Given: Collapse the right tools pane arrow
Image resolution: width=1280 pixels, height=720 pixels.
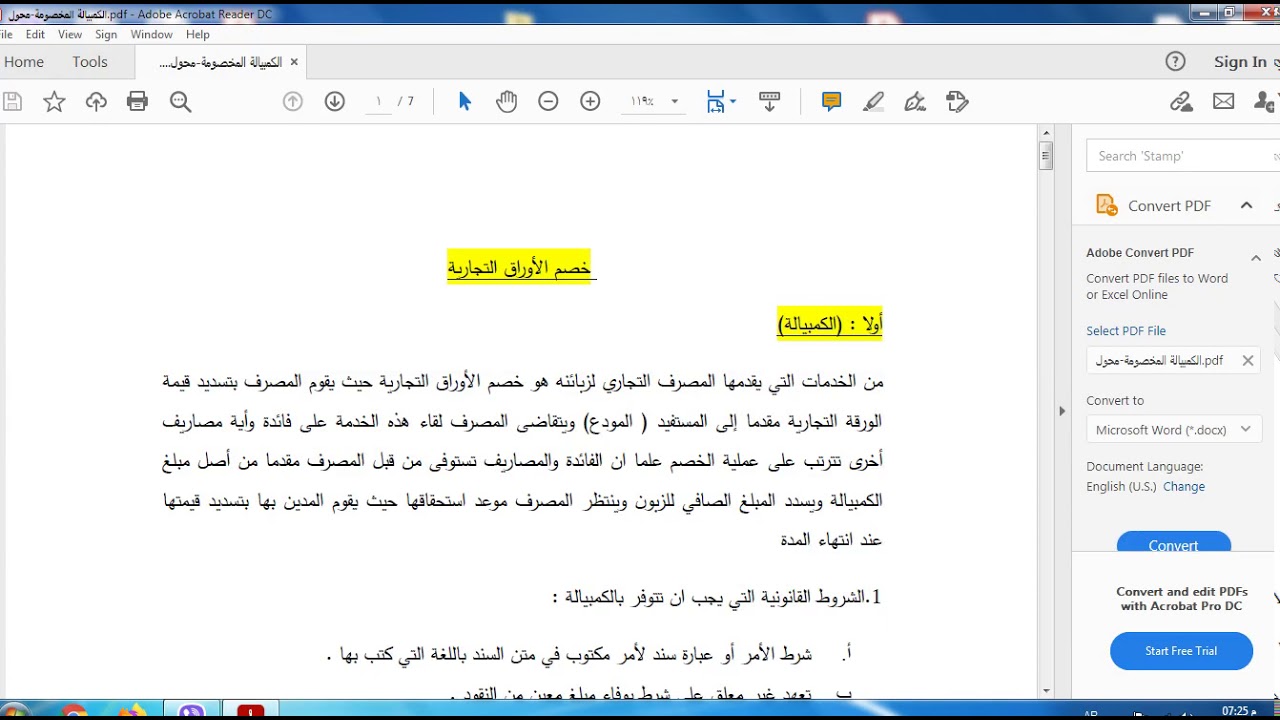Looking at the screenshot, I should [x=1062, y=410].
